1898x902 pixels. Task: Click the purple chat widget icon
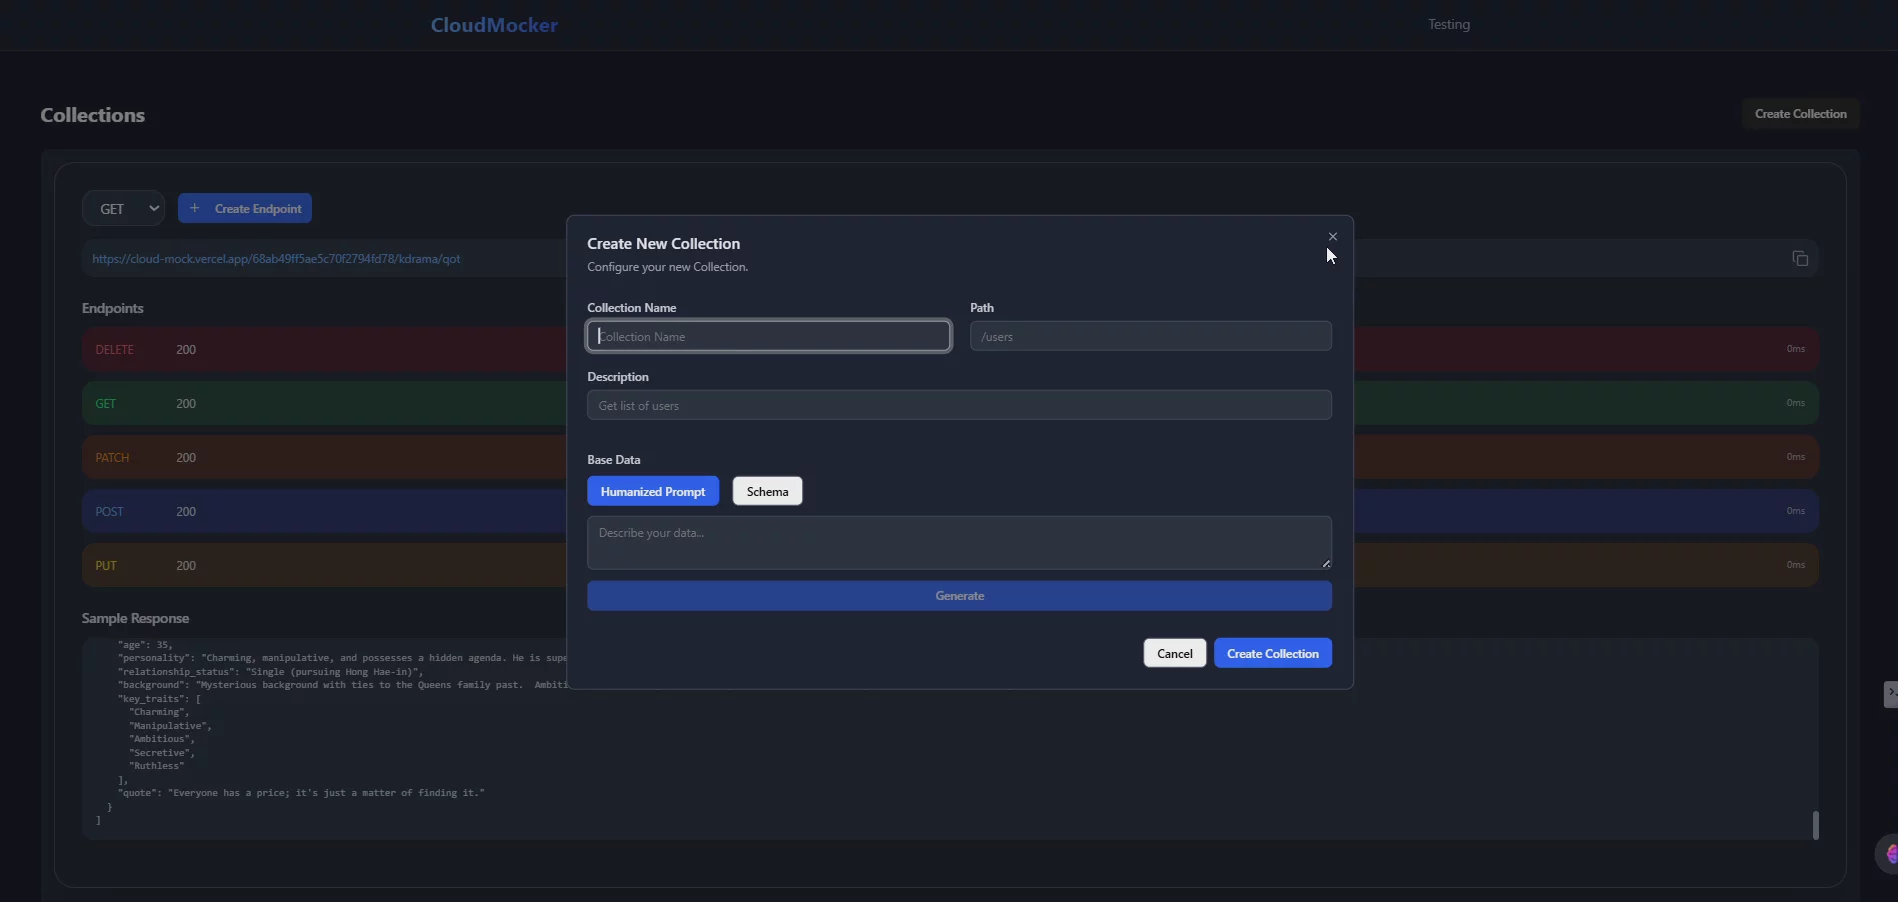[x=1887, y=854]
